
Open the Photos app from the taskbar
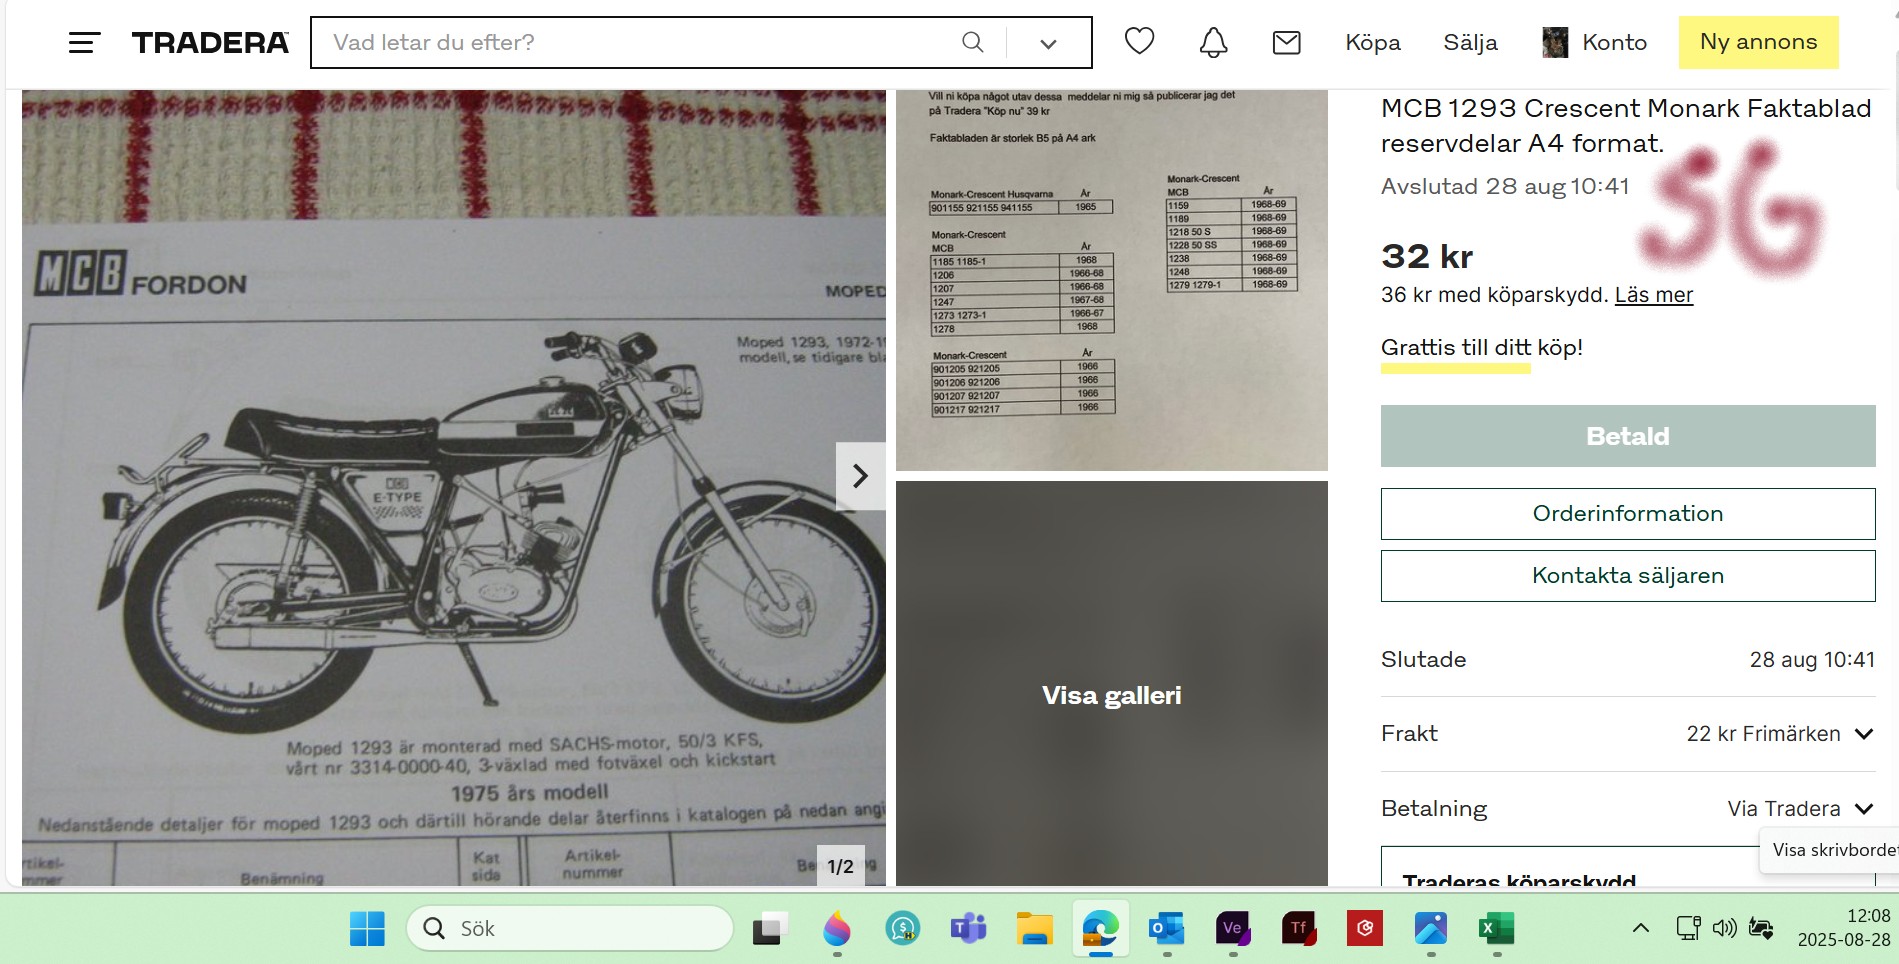coord(1430,929)
